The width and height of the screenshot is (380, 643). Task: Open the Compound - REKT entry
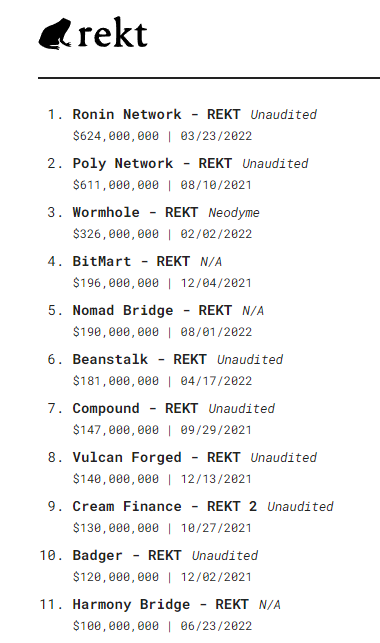pyautogui.click(x=135, y=408)
